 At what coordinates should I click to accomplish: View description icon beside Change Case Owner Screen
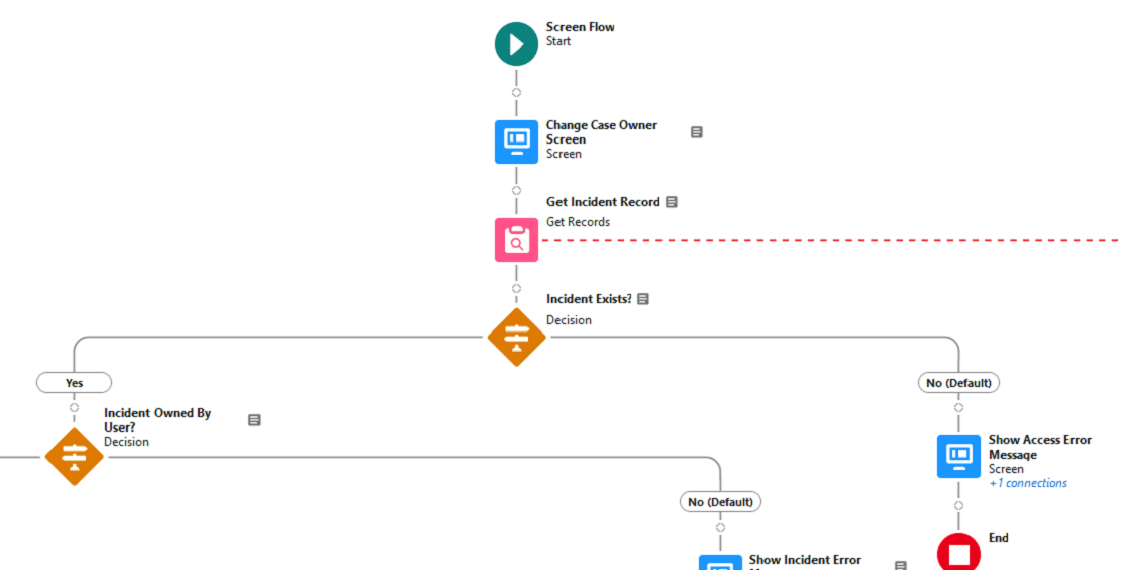tap(697, 132)
